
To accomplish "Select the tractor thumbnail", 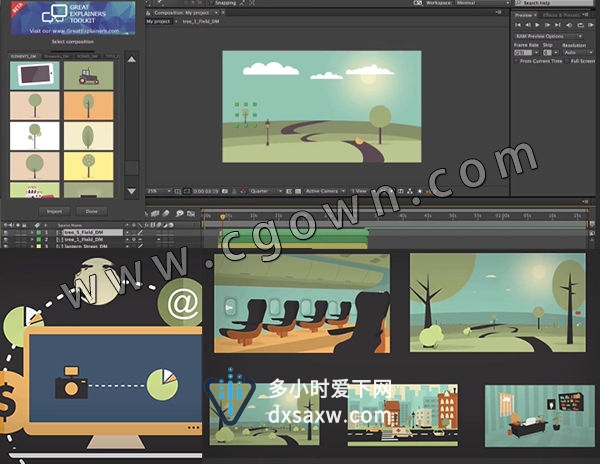I will [88, 75].
